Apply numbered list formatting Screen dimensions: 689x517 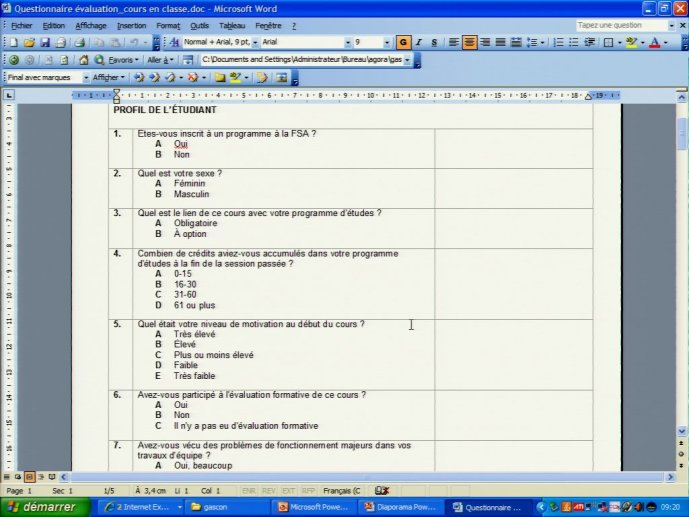point(558,43)
